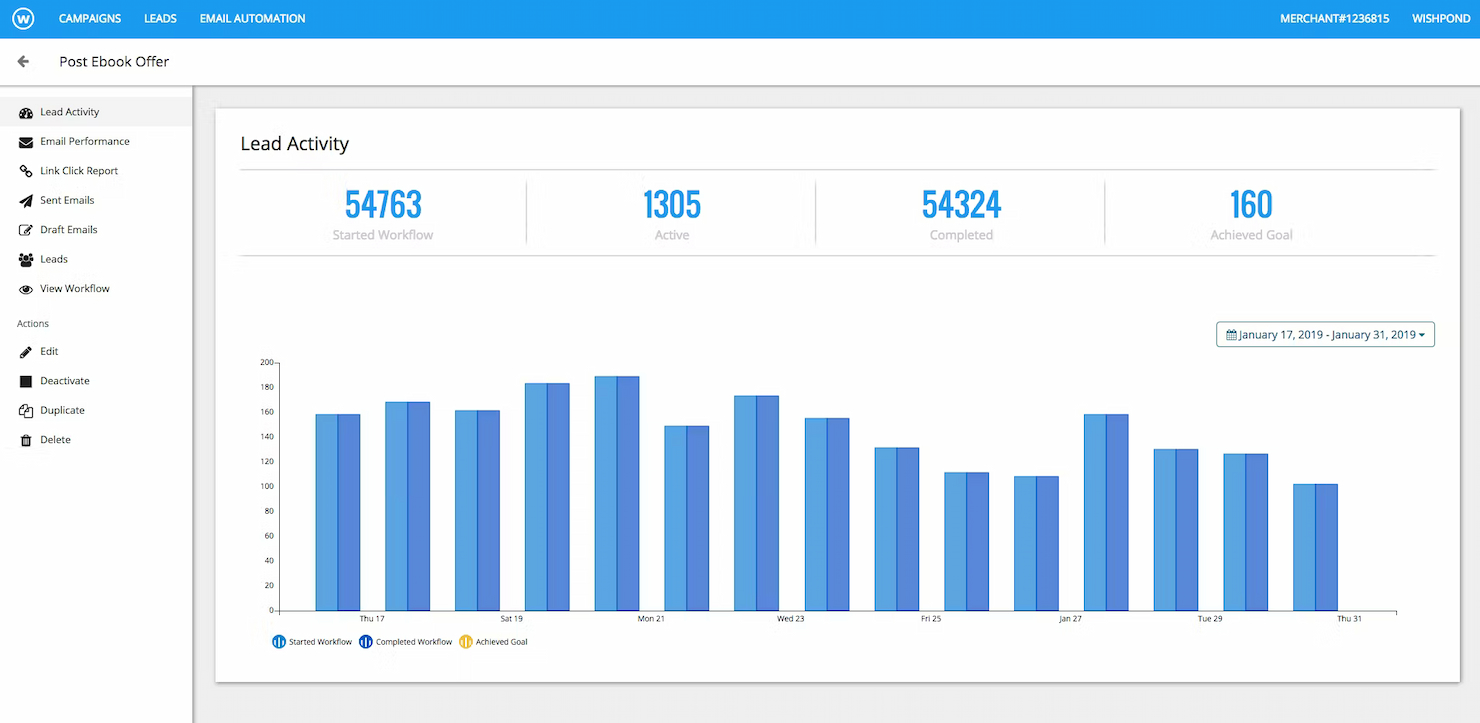Viewport: 1480px width, 723px height.
Task: Switch to the Campaigns menu
Action: (89, 18)
